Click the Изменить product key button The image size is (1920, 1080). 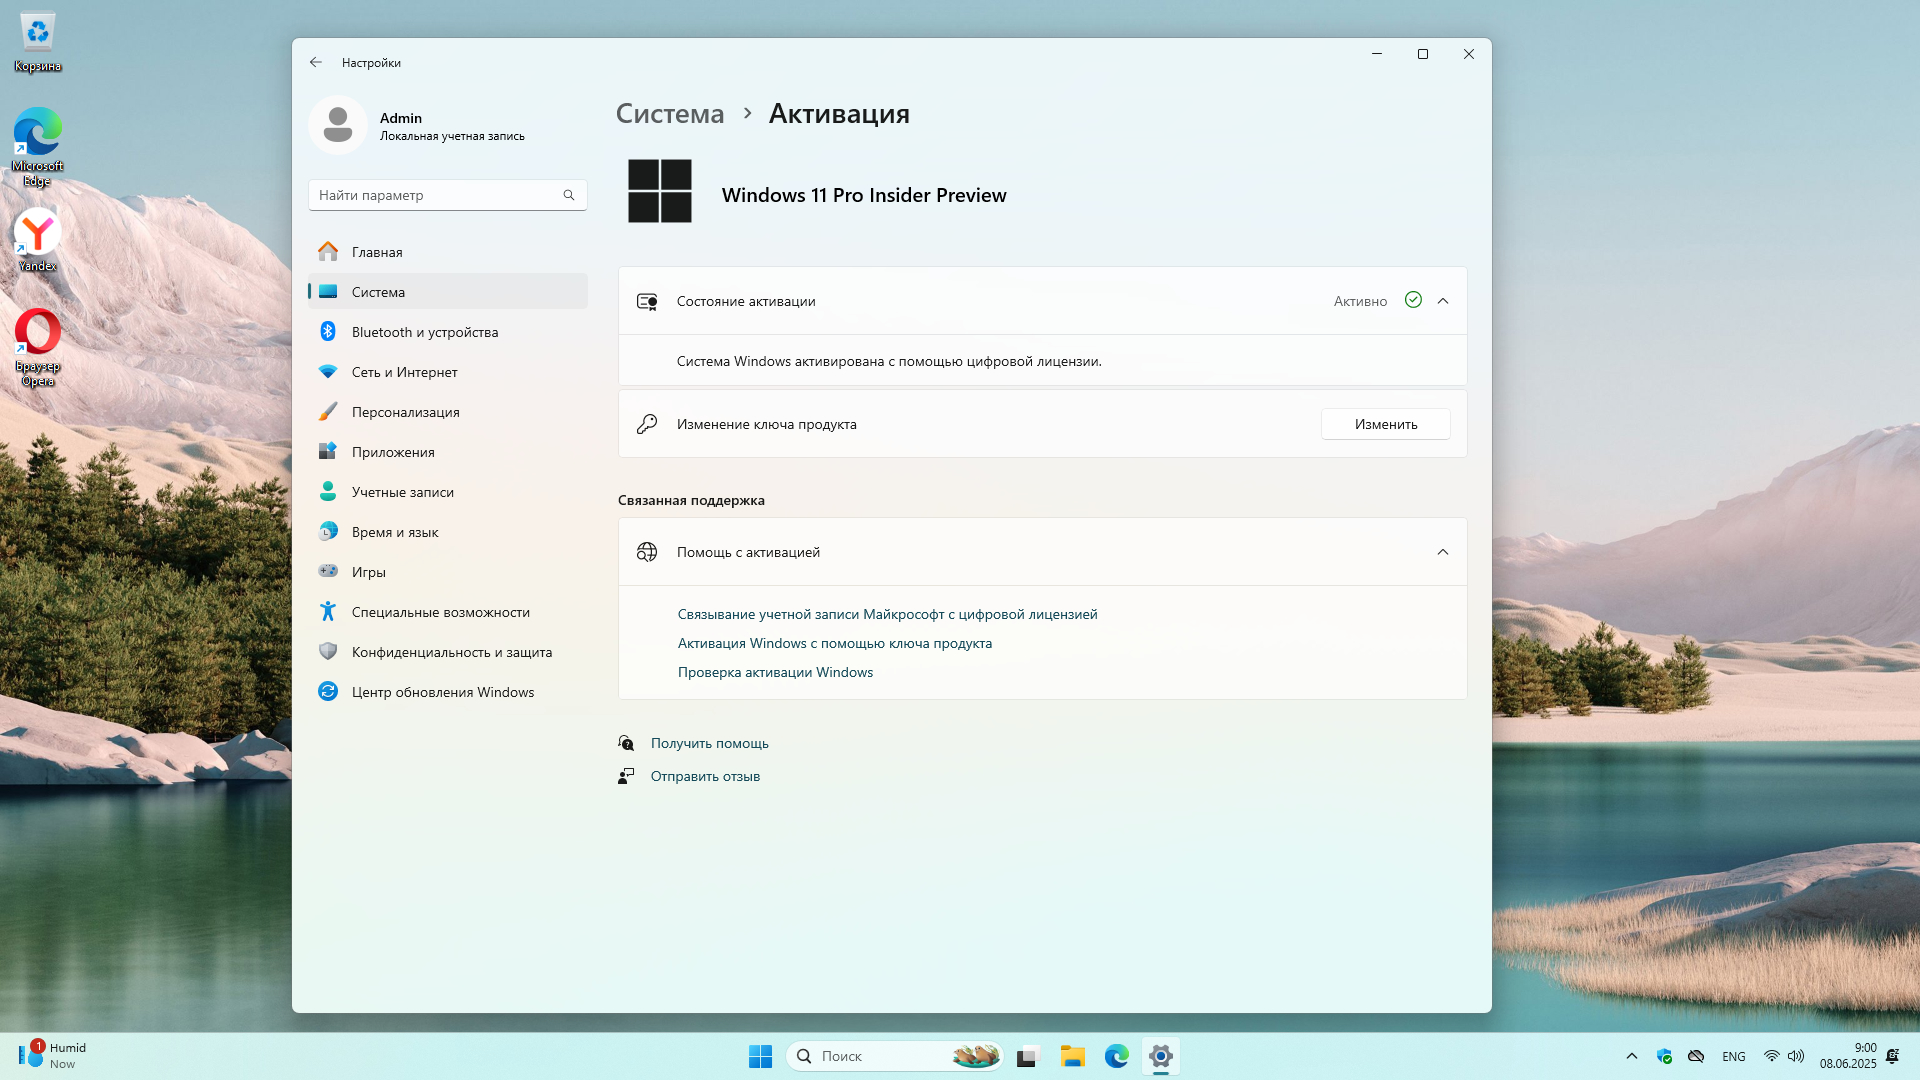(x=1385, y=424)
